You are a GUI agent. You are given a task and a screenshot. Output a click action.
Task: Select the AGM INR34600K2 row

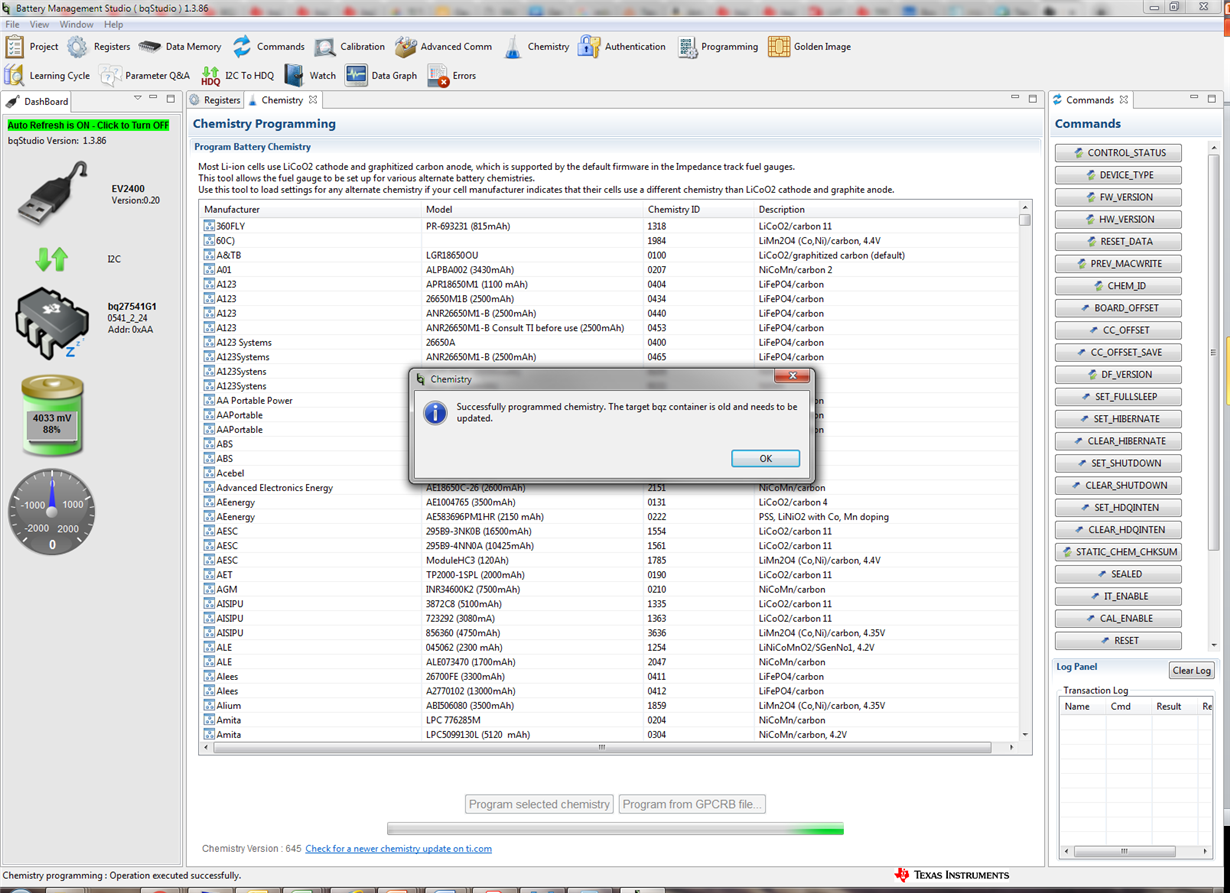pyautogui.click(x=609, y=589)
